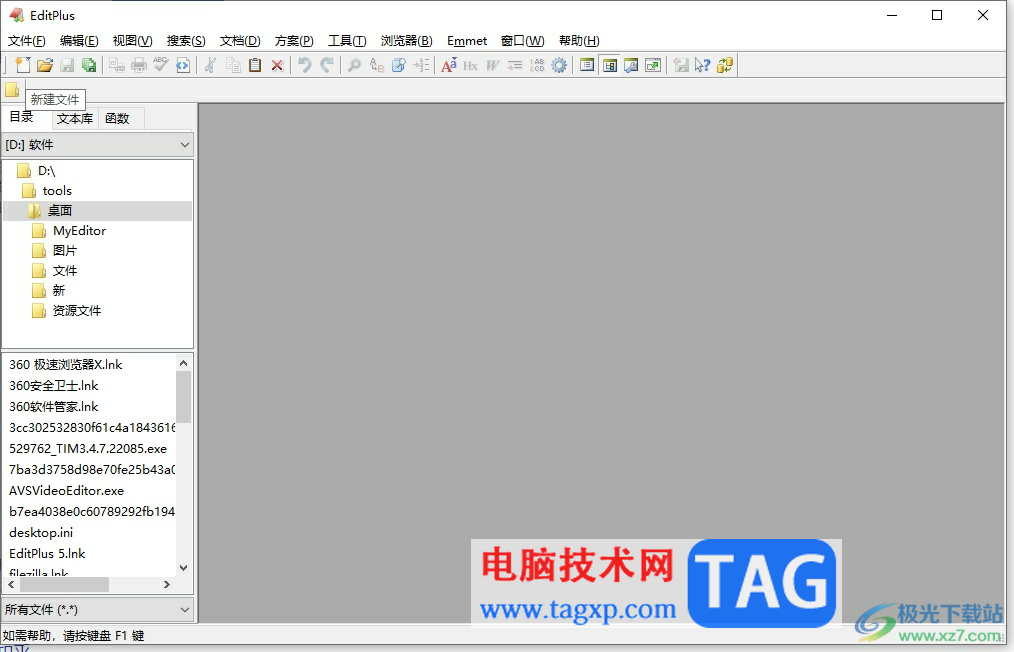Click the Copy icon
Screen dimensions: 1014x652
[233, 65]
